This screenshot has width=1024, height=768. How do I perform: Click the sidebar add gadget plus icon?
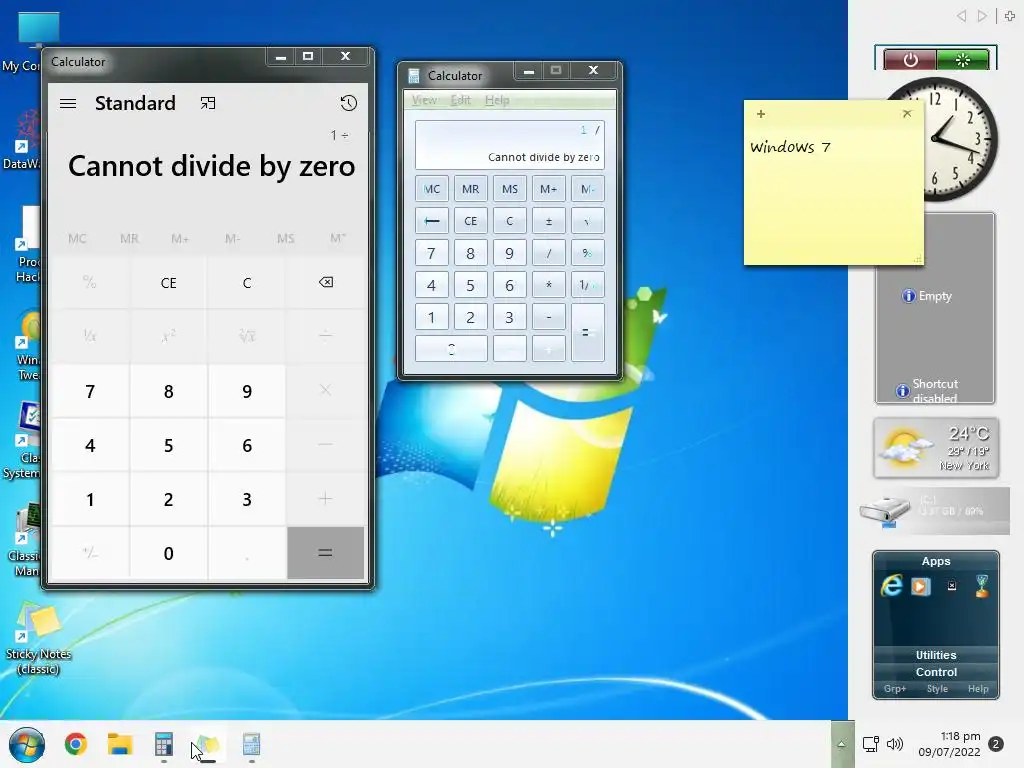tap(1010, 16)
